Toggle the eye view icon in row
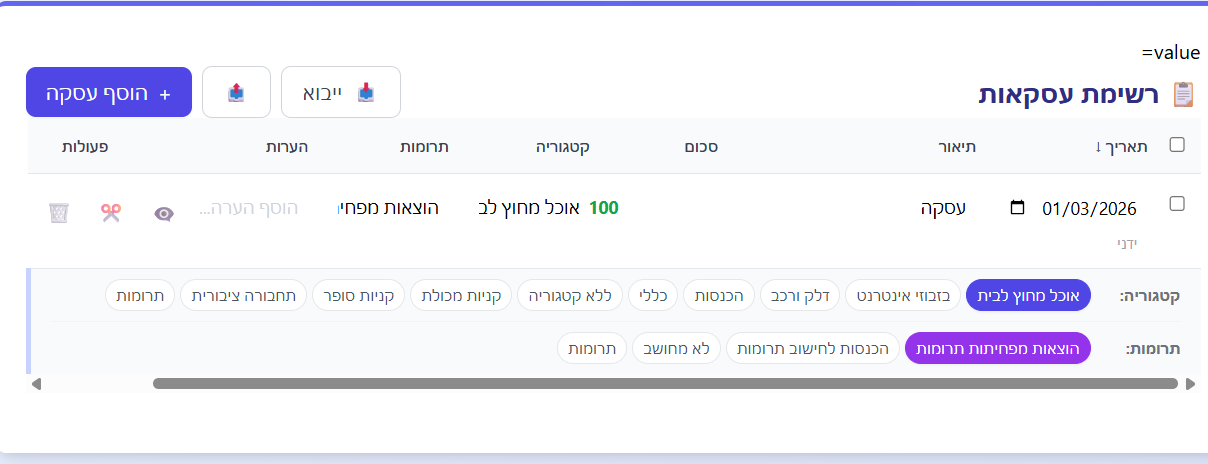The width and height of the screenshot is (1208, 464). pos(164,213)
